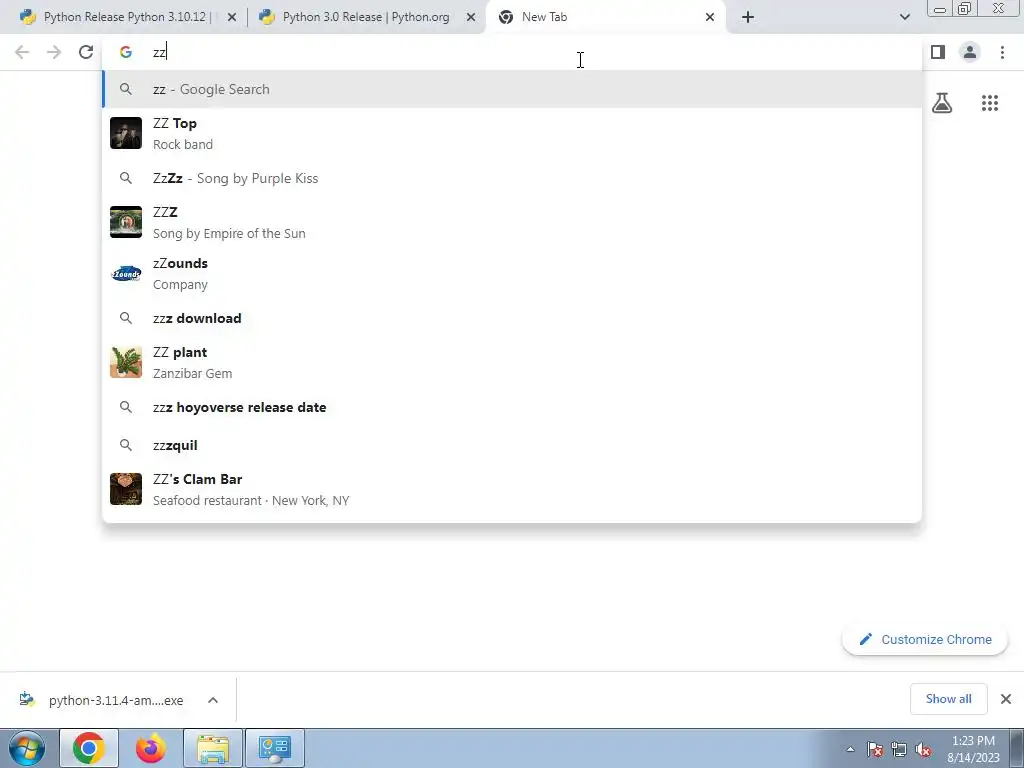
Task: Open the Control Panel taskbar icon
Action: 275,748
